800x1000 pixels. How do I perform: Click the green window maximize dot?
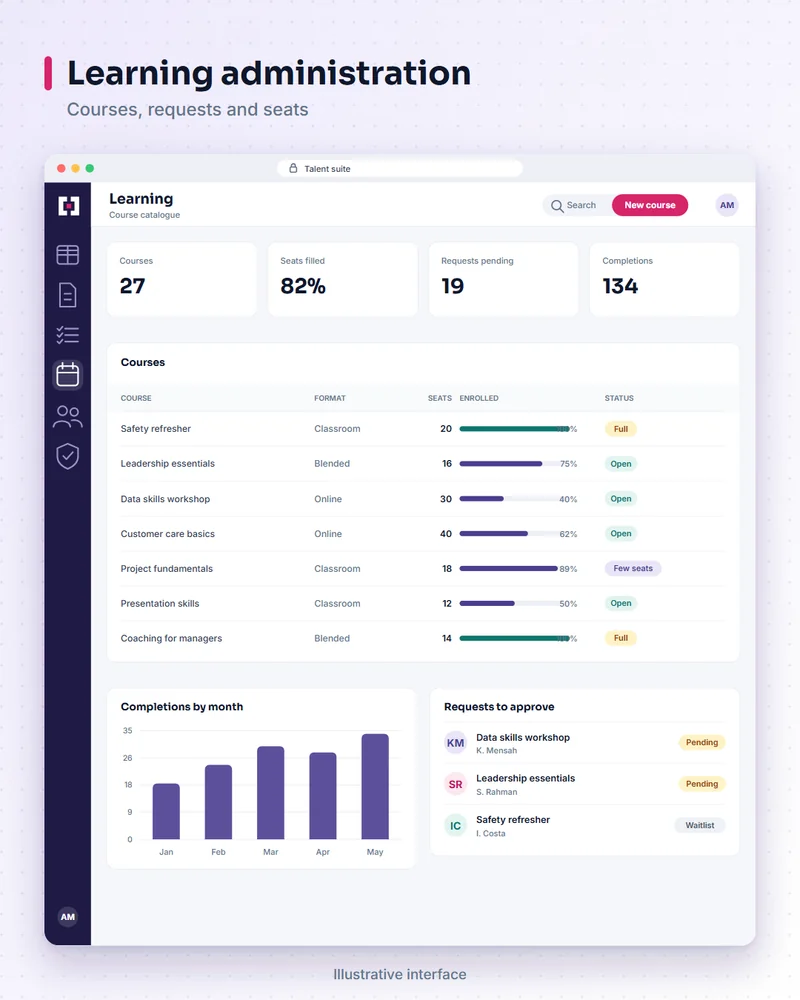click(x=89, y=168)
